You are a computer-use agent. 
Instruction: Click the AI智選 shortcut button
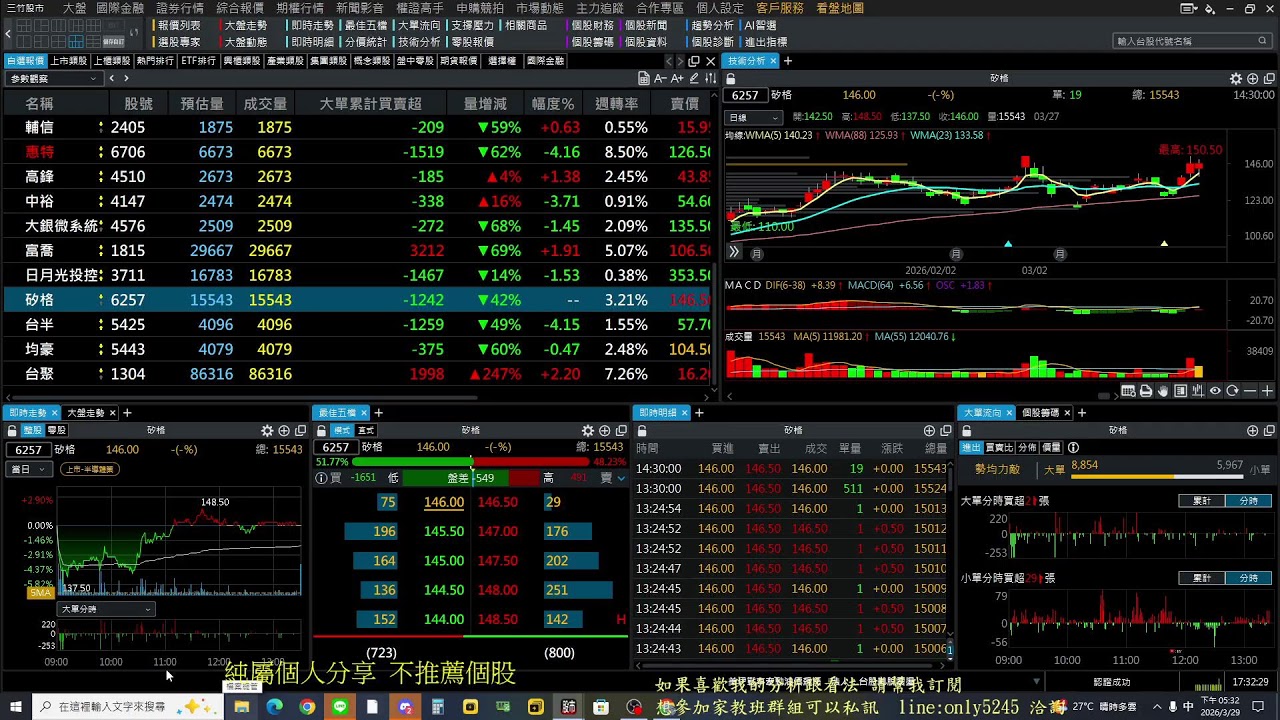760,25
